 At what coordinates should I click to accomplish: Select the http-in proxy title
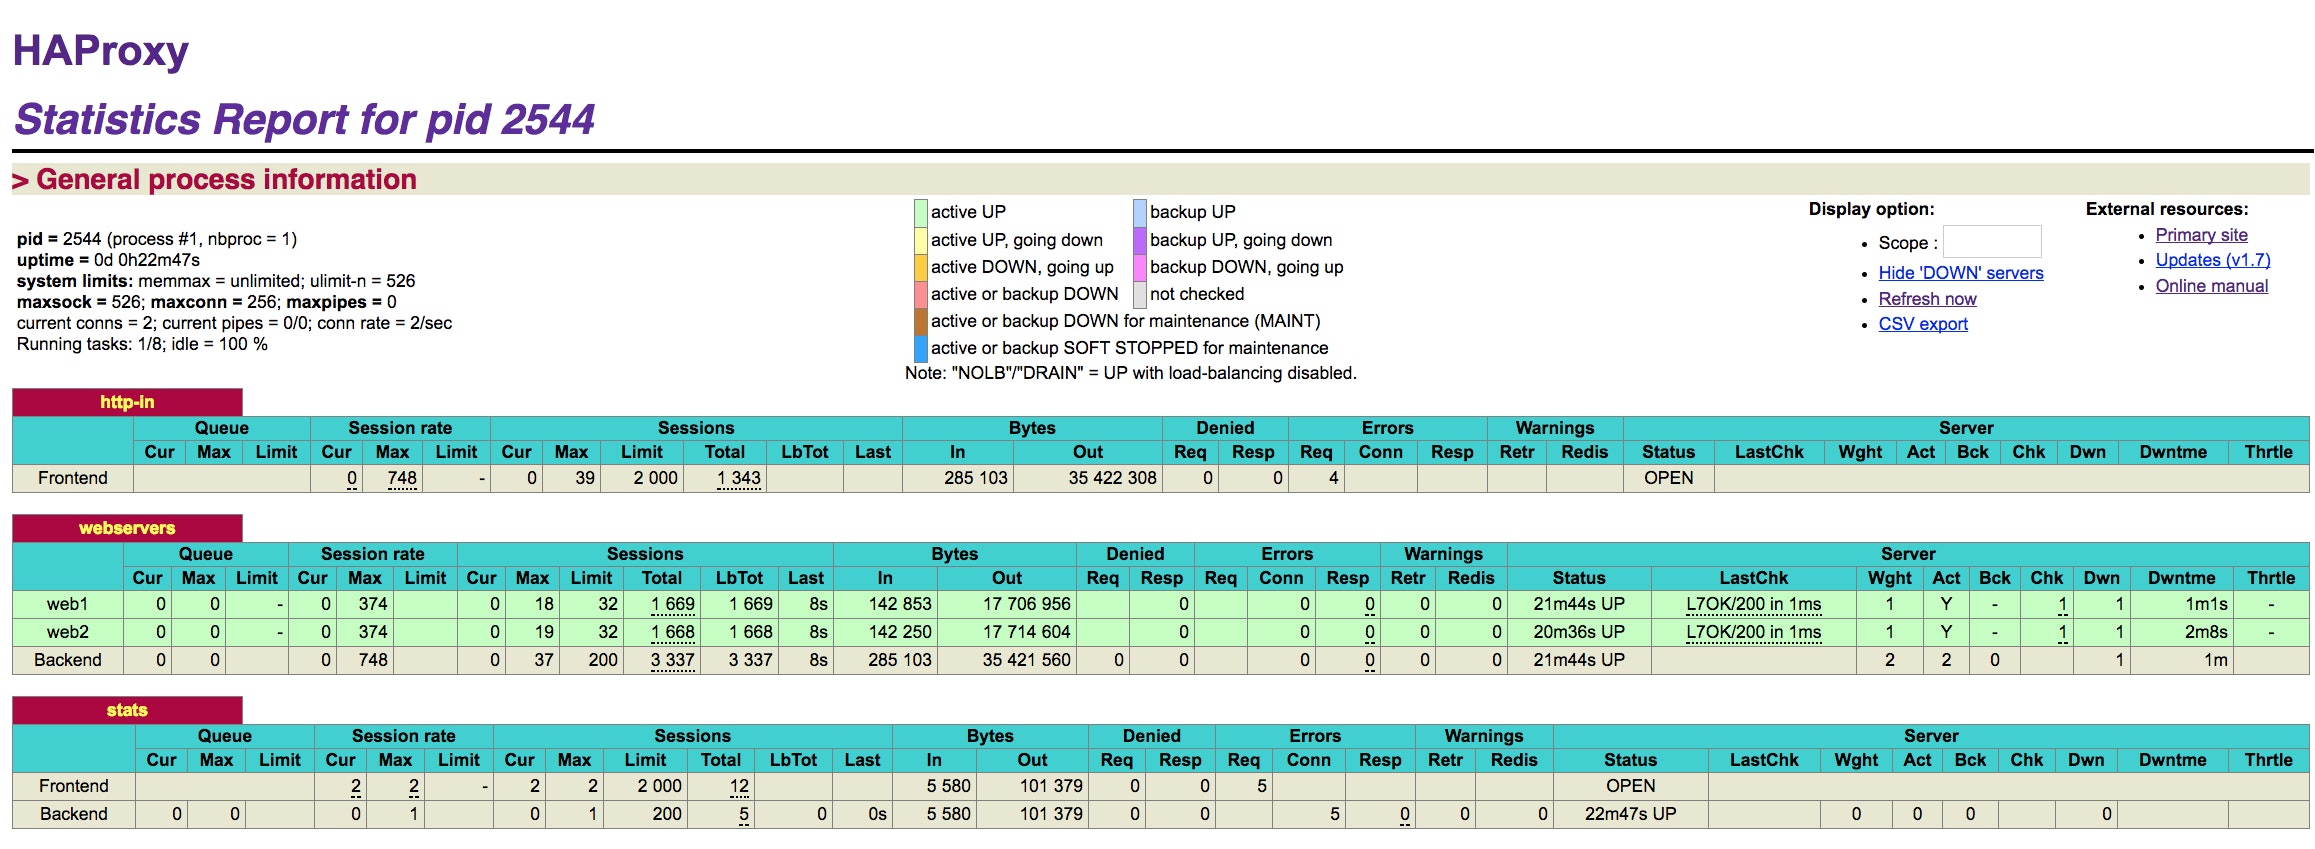click(x=127, y=402)
